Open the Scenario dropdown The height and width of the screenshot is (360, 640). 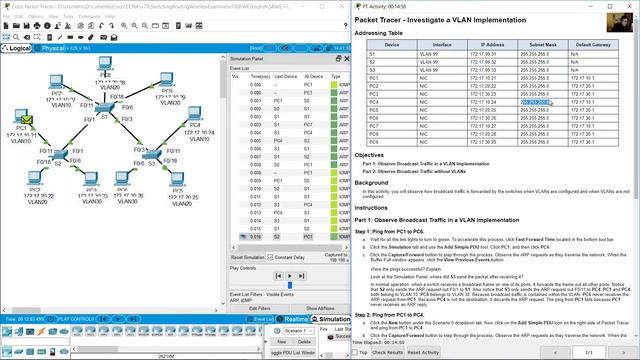point(299,331)
